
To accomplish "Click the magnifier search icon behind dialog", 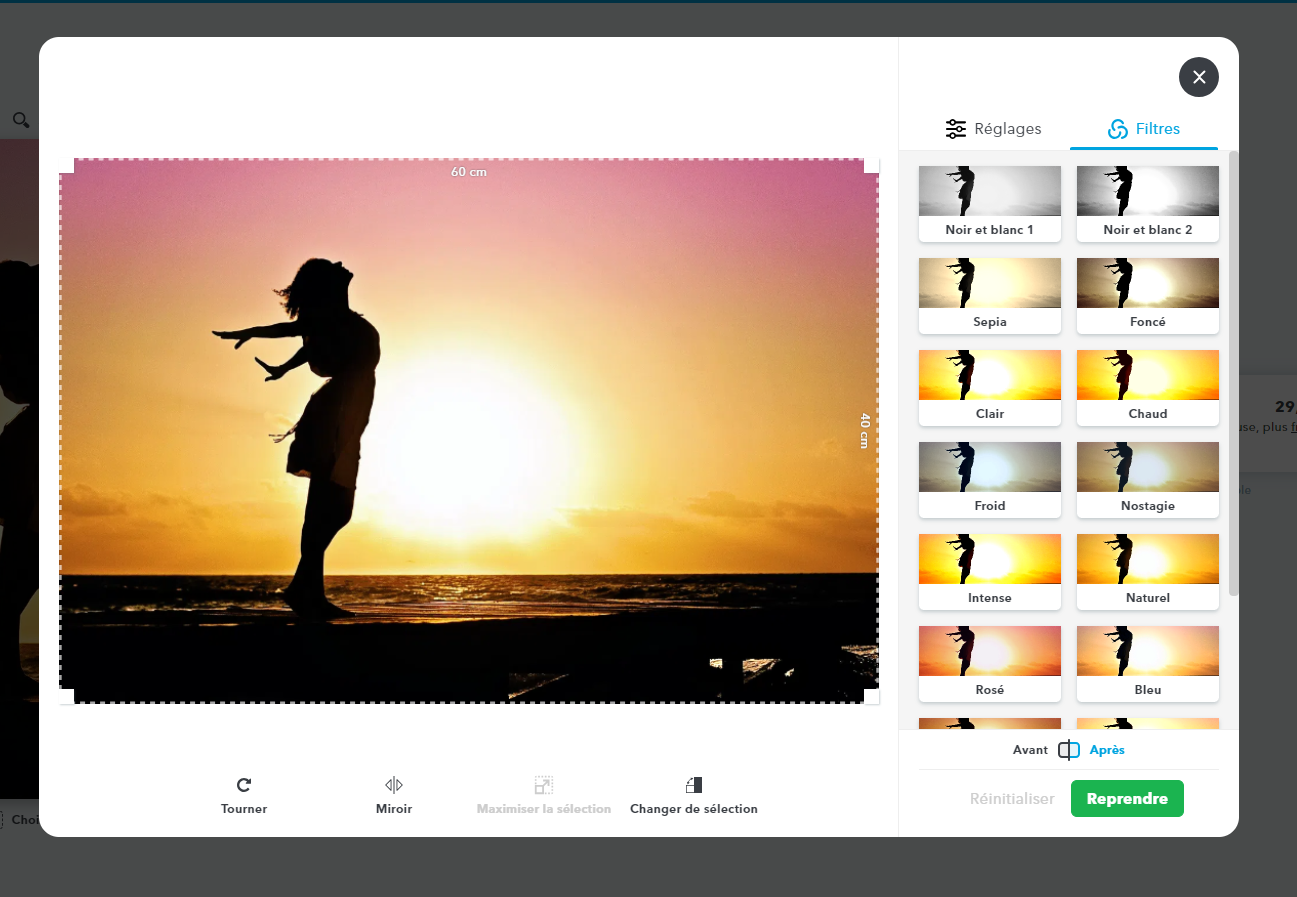I will tap(20, 120).
